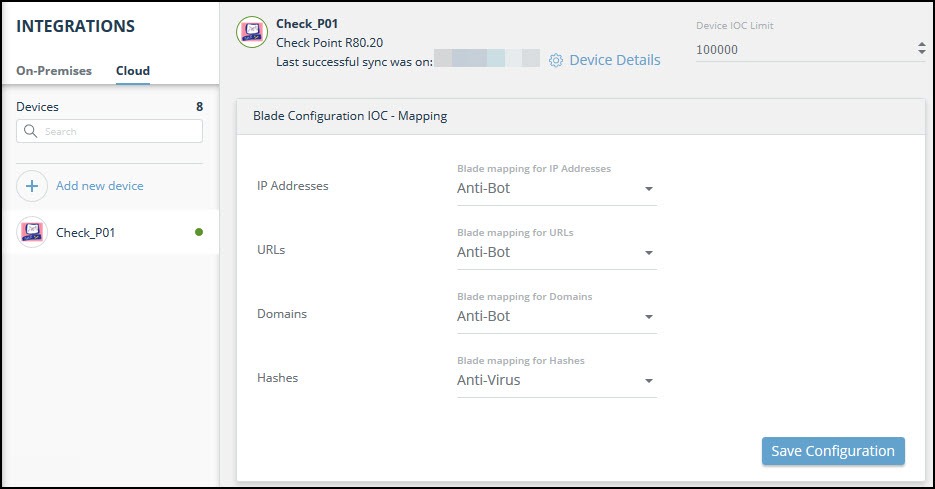Open the Device Details link
This screenshot has height=489, width=935.
point(614,60)
